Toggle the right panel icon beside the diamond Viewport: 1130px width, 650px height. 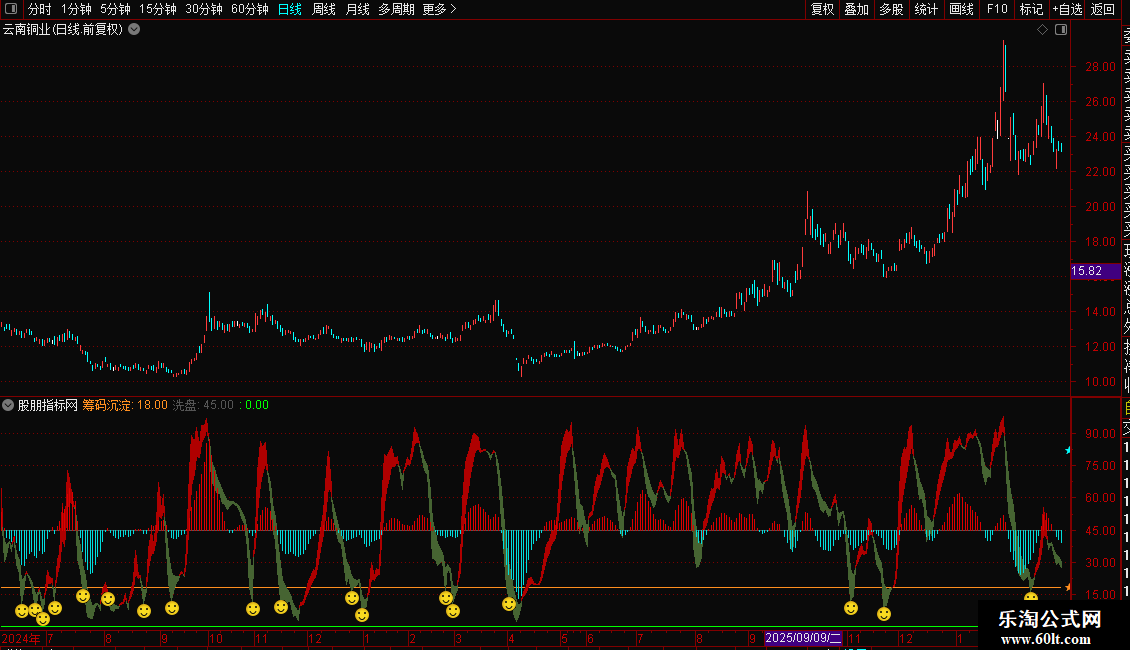pos(1061,30)
